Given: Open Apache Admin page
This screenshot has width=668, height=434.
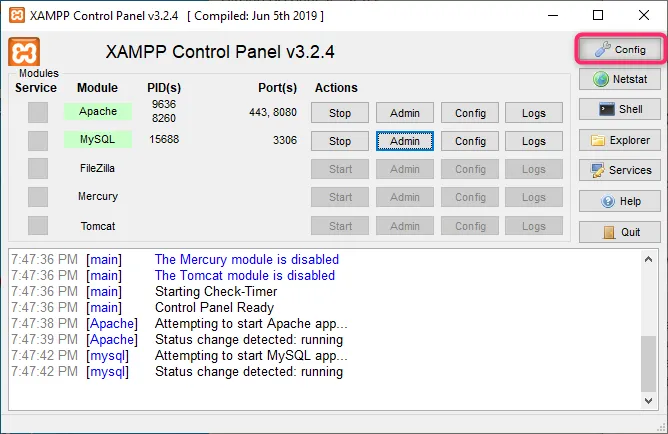Looking at the screenshot, I should tap(405, 113).
